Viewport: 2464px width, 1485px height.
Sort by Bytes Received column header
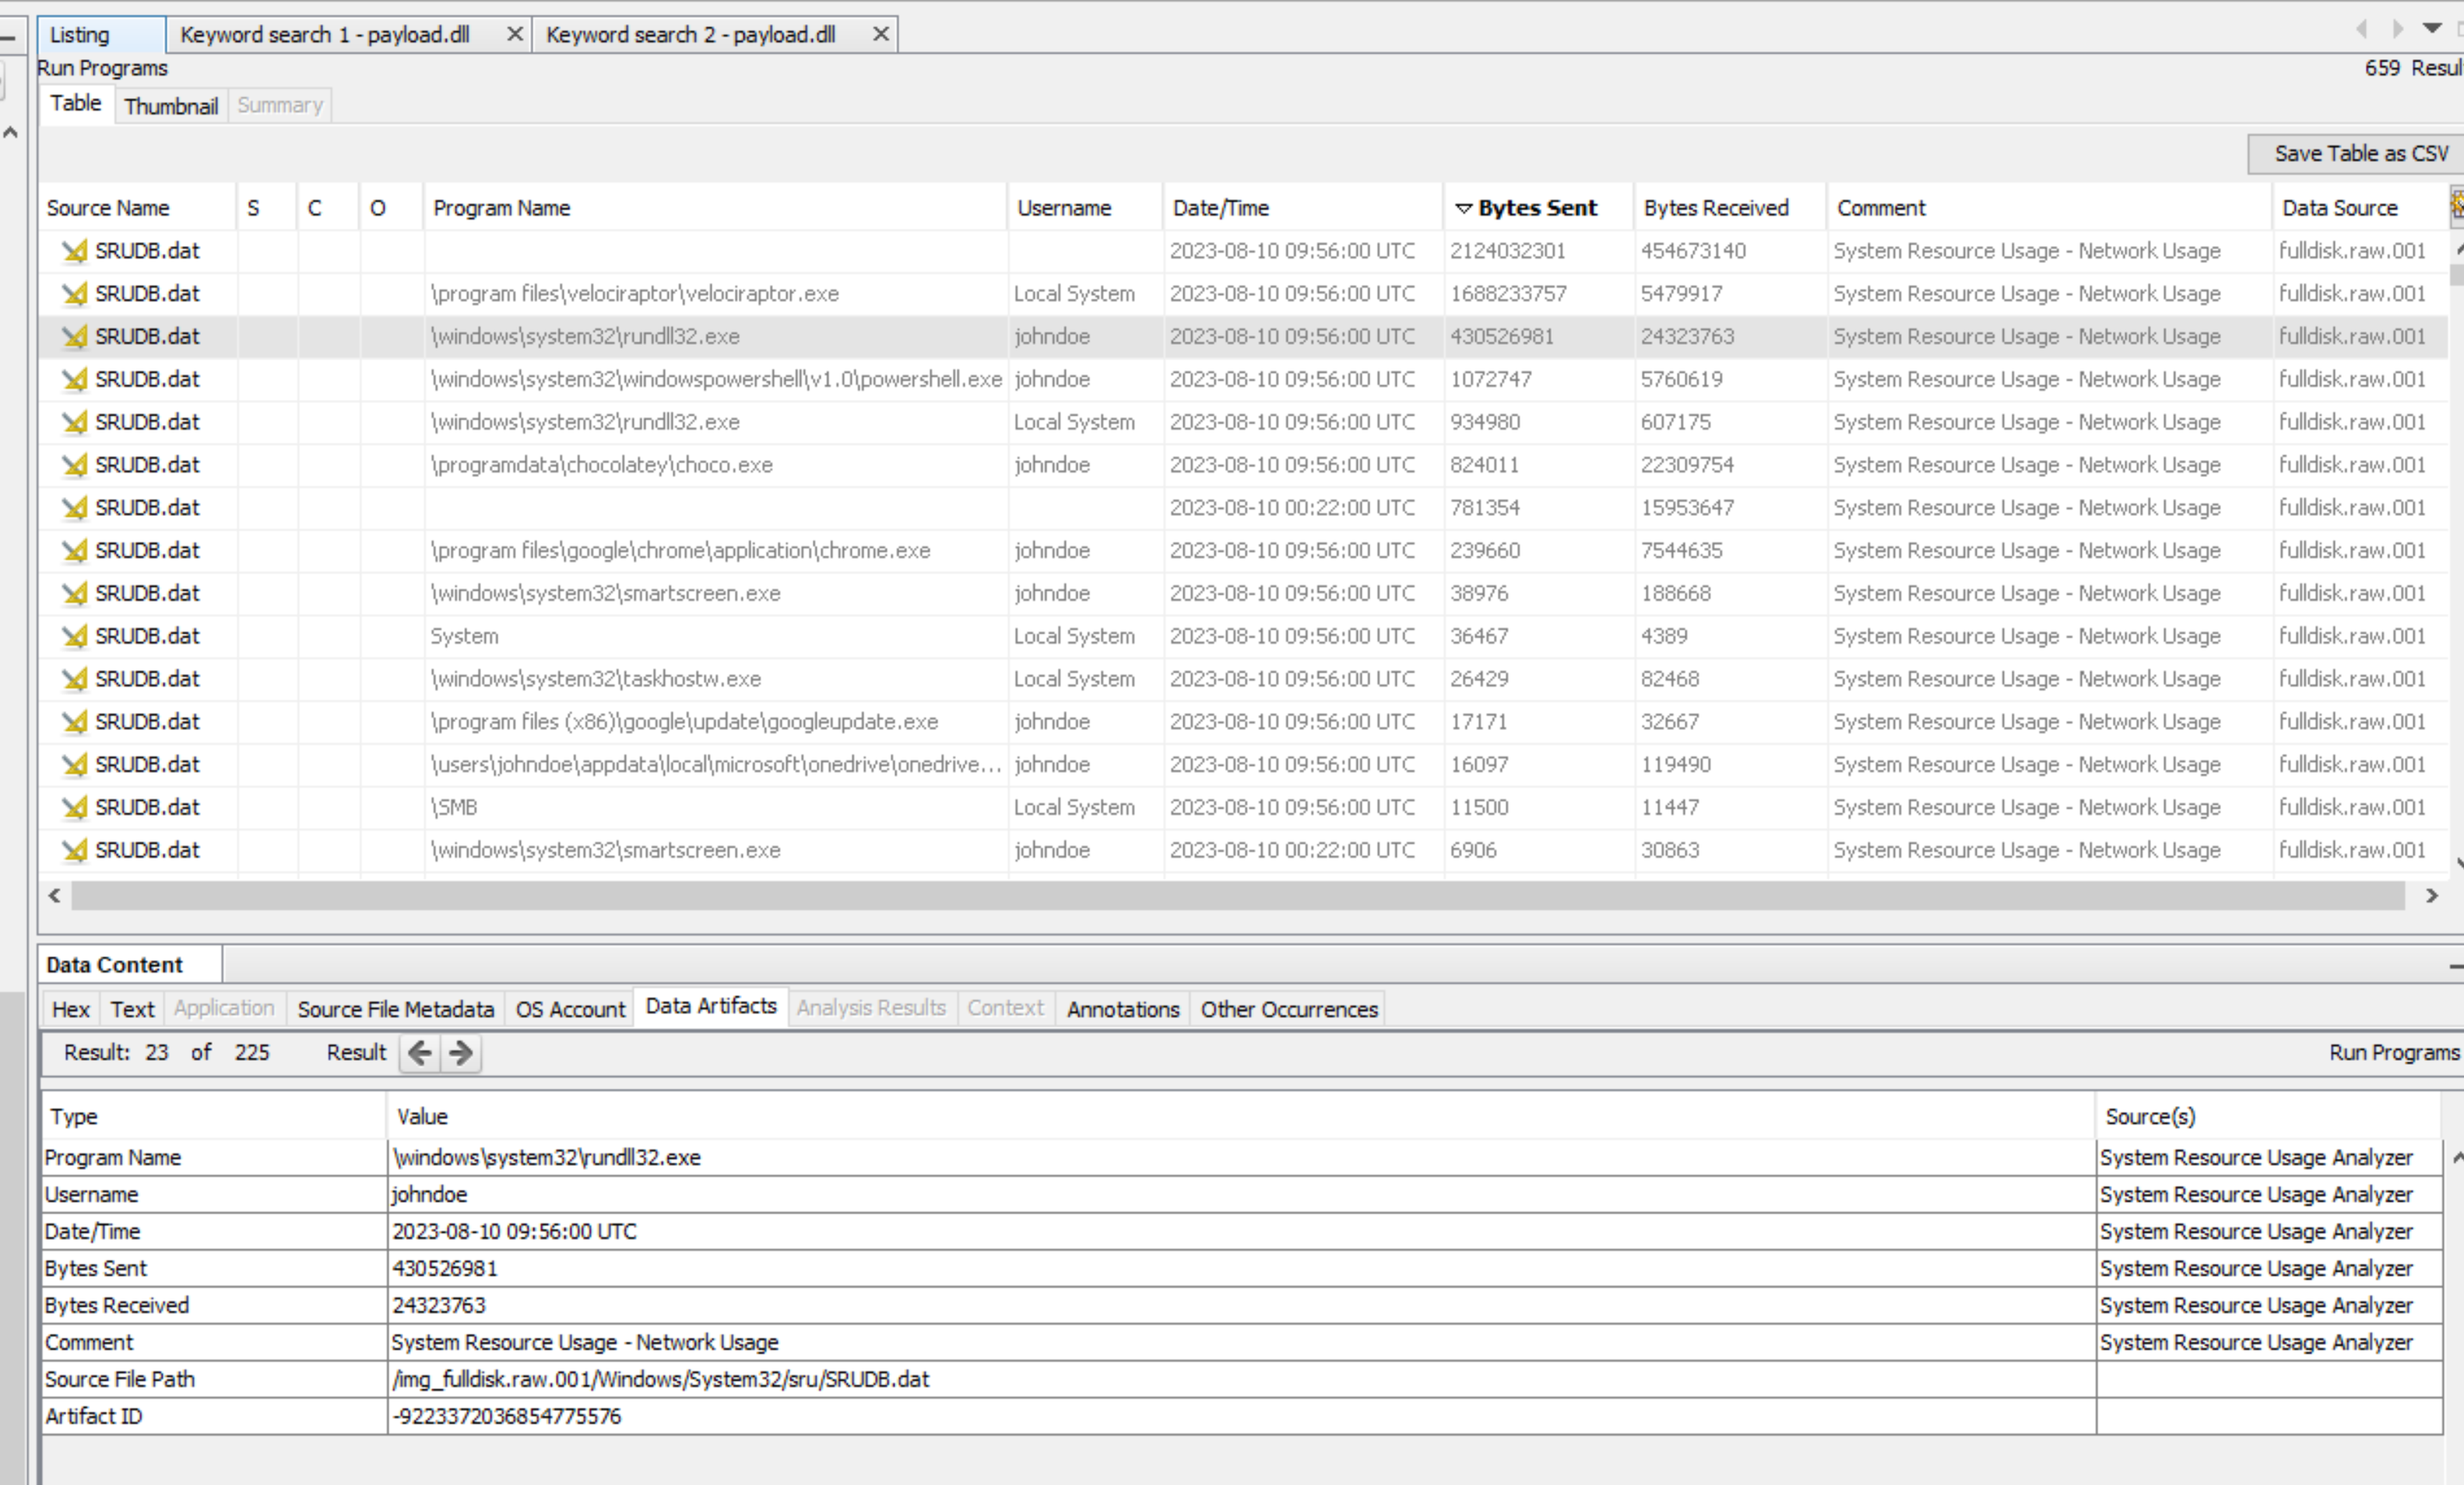(x=1729, y=208)
